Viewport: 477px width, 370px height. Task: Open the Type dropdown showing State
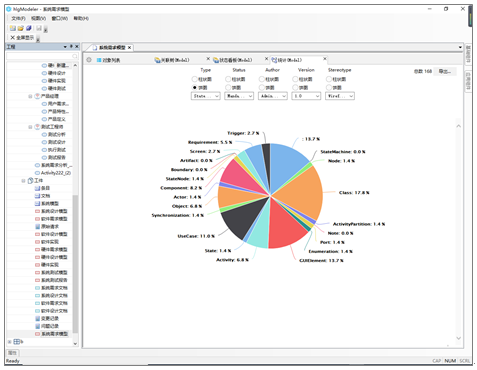coord(206,96)
